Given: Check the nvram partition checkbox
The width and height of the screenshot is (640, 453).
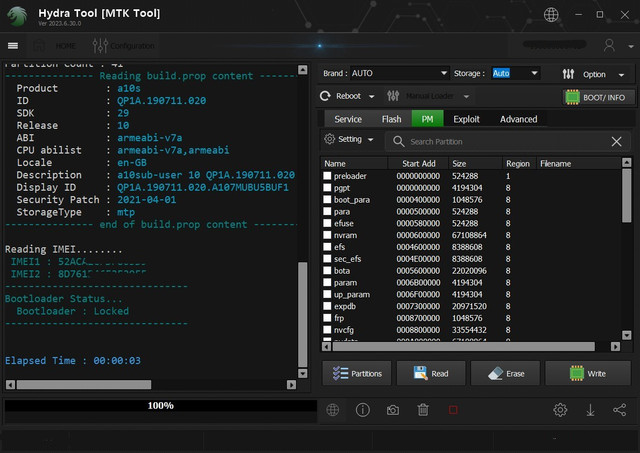Looking at the screenshot, I should 327,235.
